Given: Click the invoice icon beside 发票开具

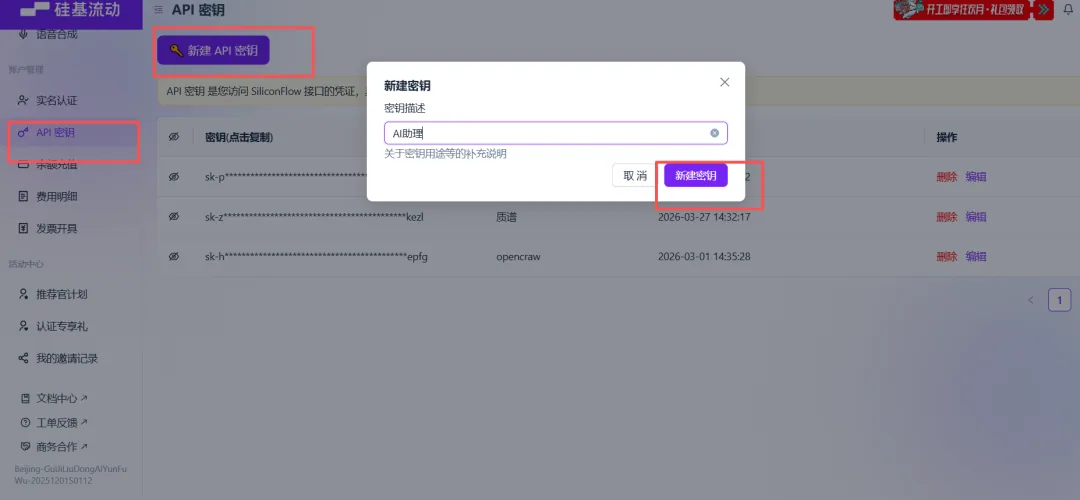Looking at the screenshot, I should coord(23,229).
